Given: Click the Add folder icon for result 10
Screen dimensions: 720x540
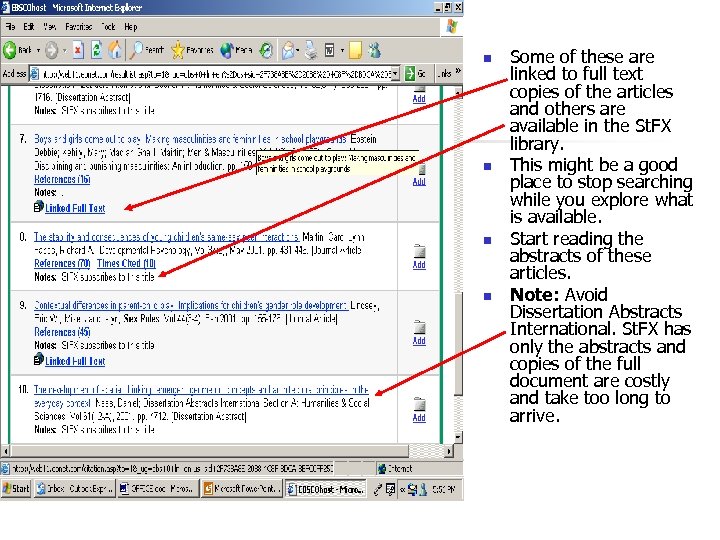Looking at the screenshot, I should 419,404.
